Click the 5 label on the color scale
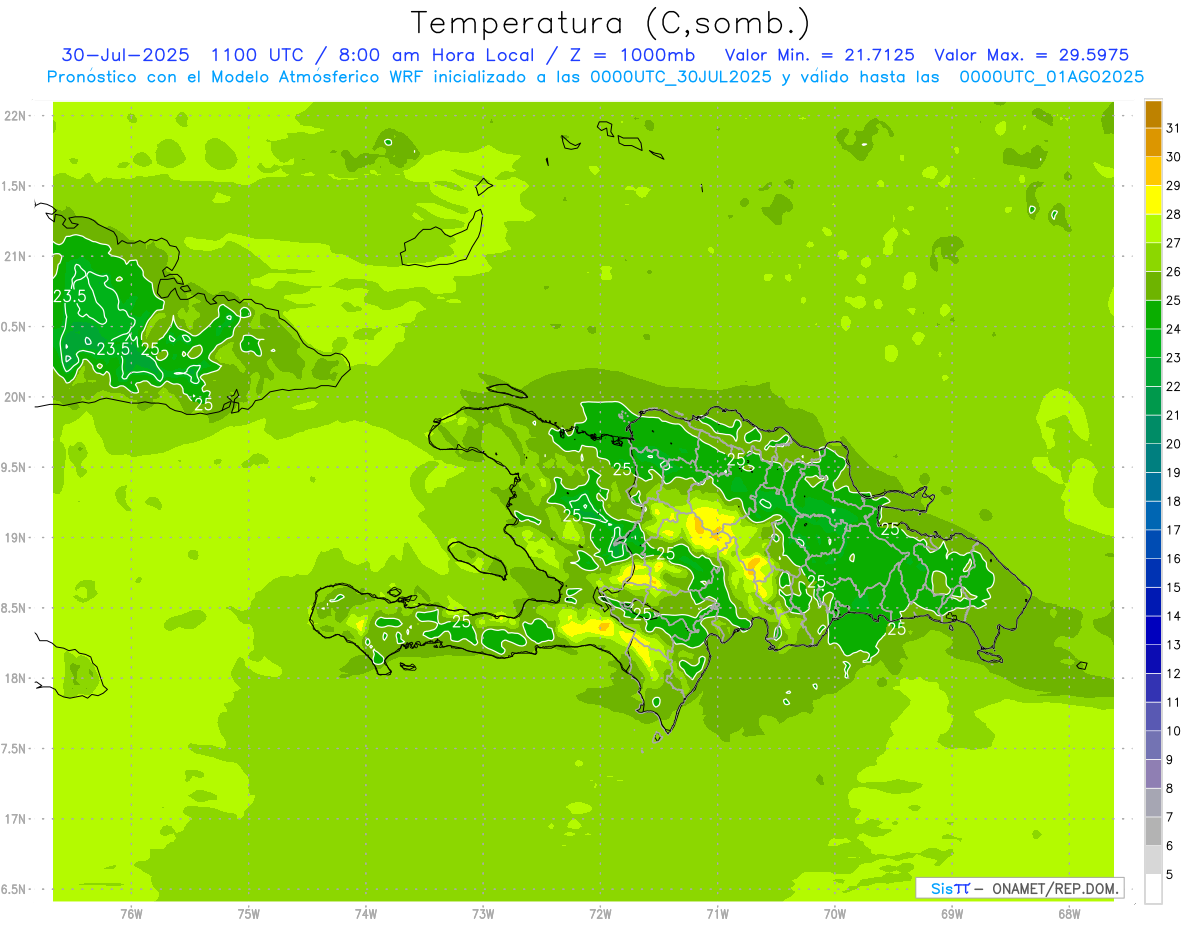 1170,874
